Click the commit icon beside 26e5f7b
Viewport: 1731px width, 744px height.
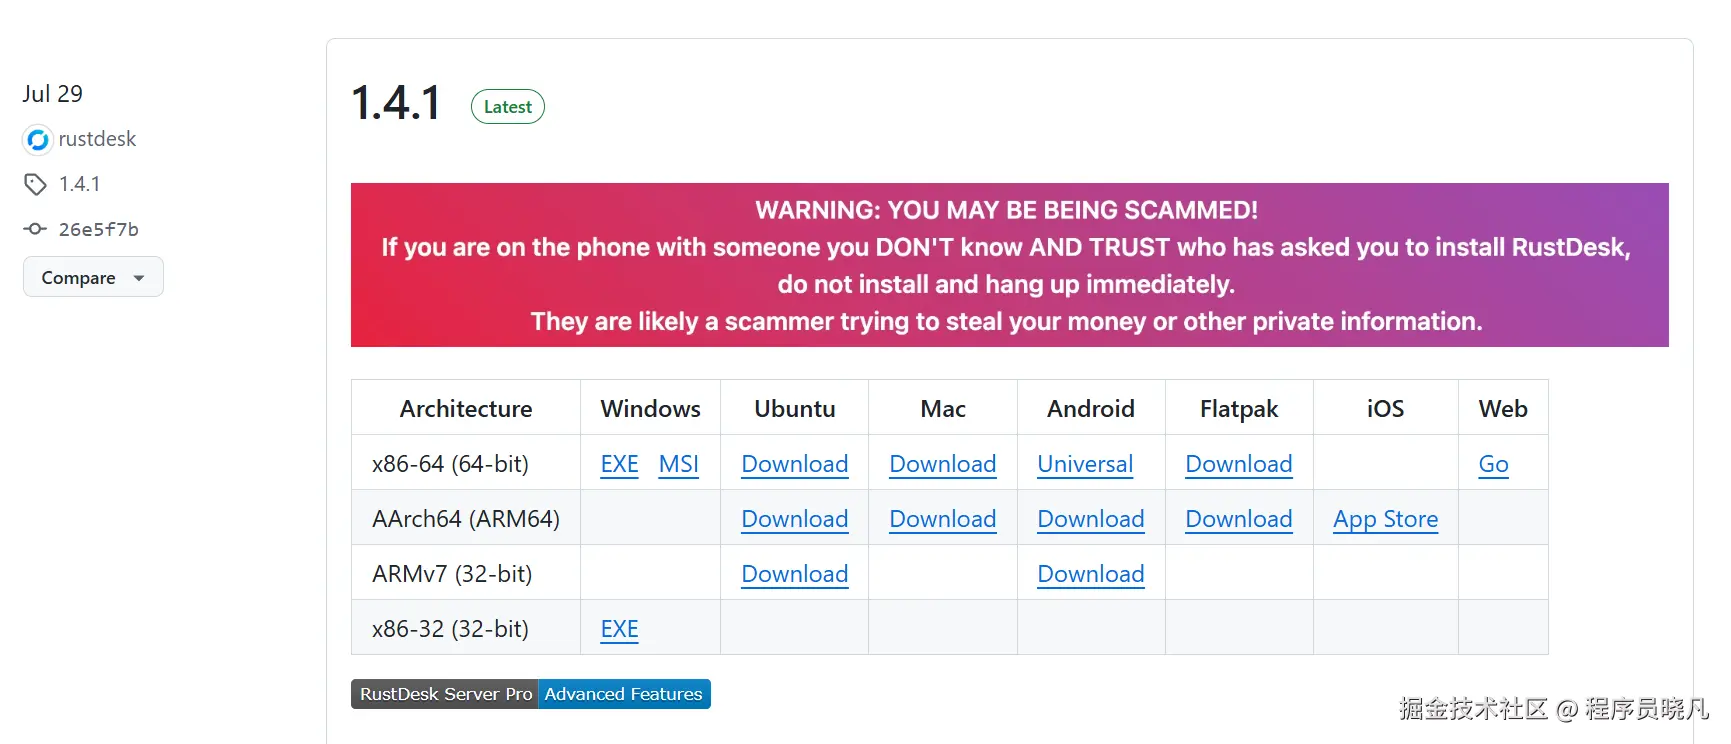coord(35,229)
